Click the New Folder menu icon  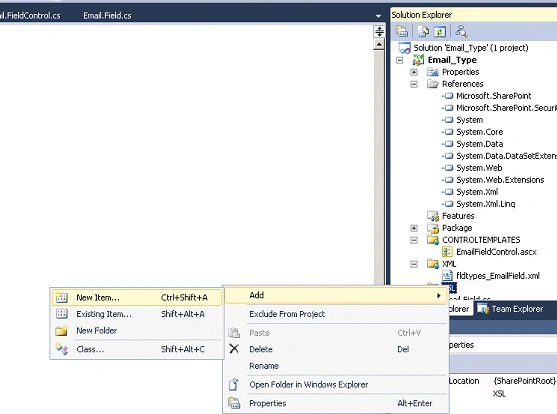point(61,330)
